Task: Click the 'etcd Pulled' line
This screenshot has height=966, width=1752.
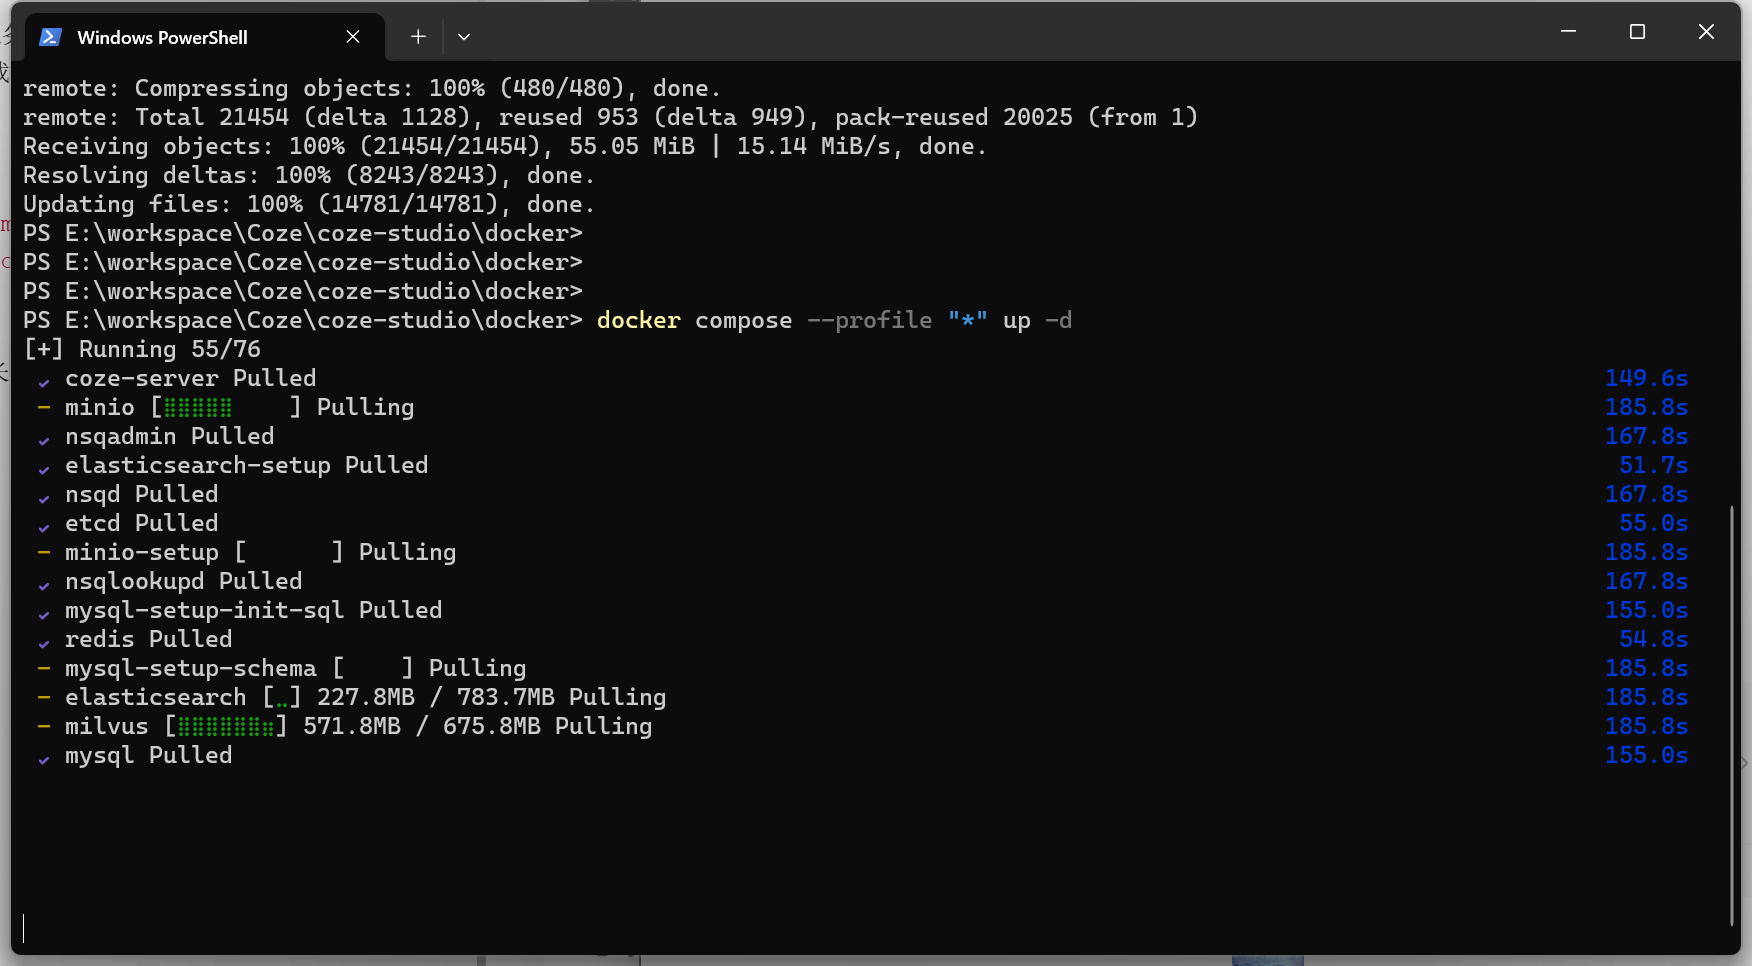Action: [141, 524]
